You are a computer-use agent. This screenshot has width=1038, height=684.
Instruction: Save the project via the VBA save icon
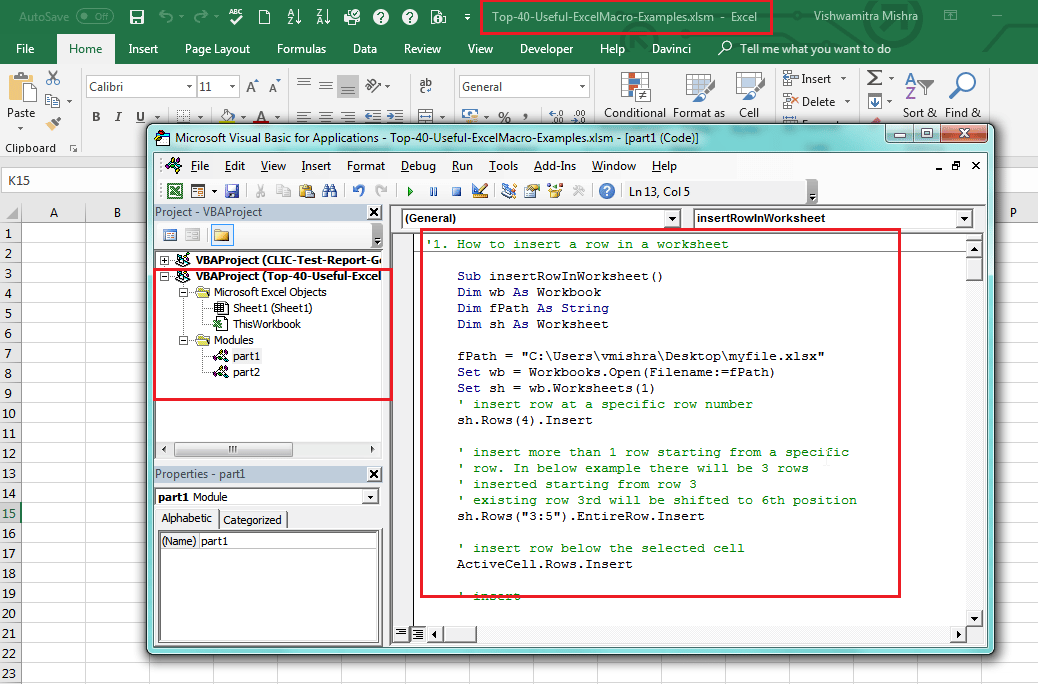pyautogui.click(x=232, y=190)
